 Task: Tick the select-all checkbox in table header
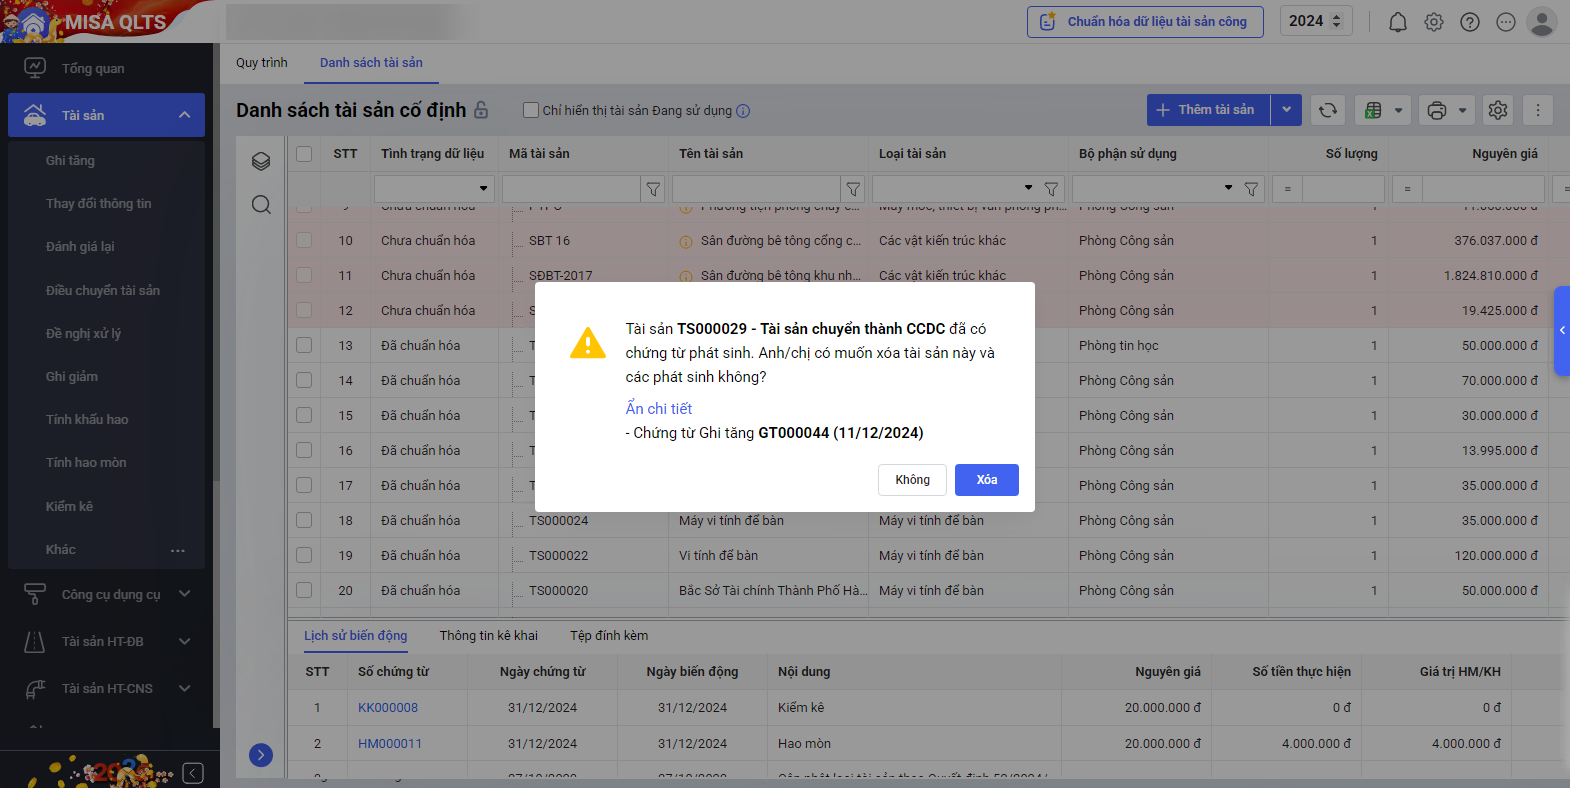pyautogui.click(x=304, y=154)
